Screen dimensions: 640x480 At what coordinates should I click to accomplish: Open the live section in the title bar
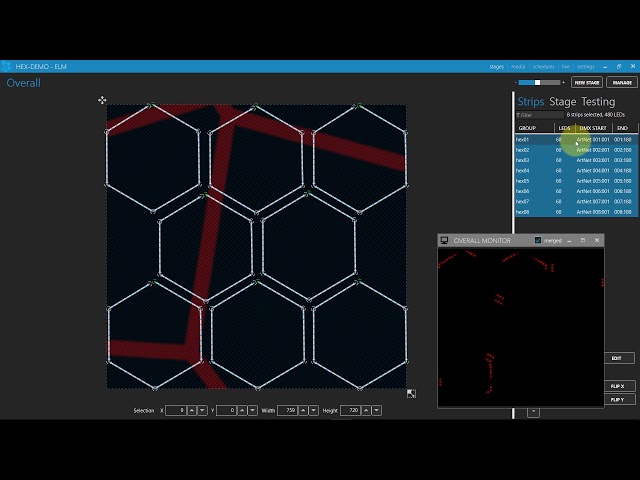565,67
